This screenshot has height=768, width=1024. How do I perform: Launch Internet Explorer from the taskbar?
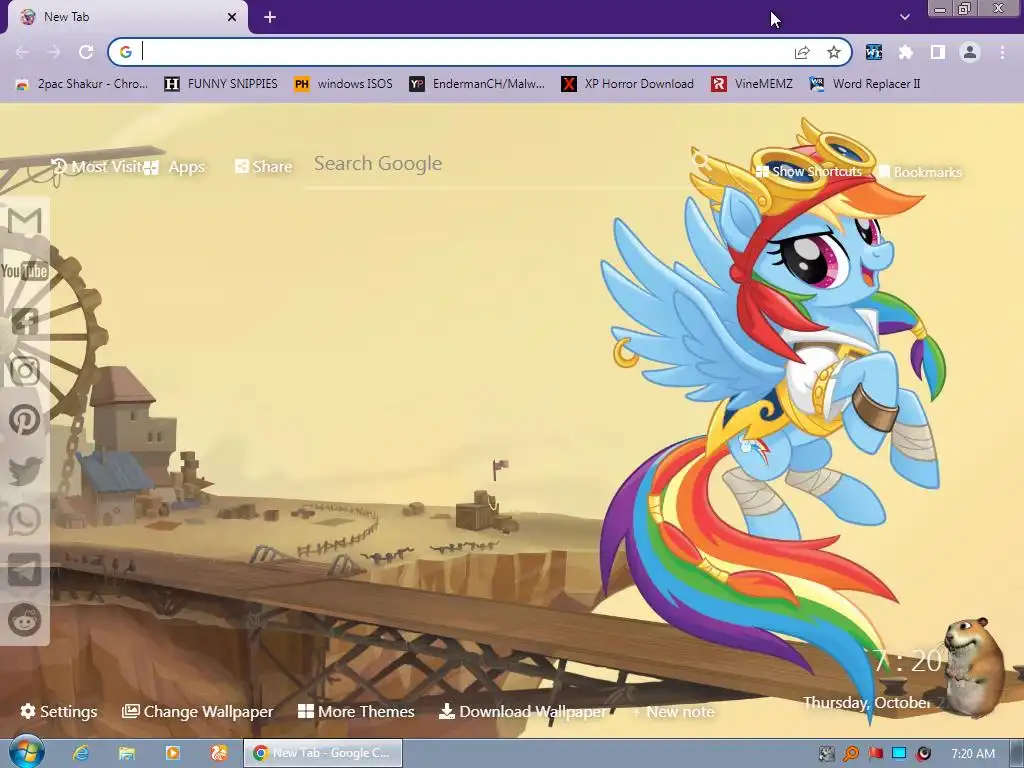tap(80, 753)
